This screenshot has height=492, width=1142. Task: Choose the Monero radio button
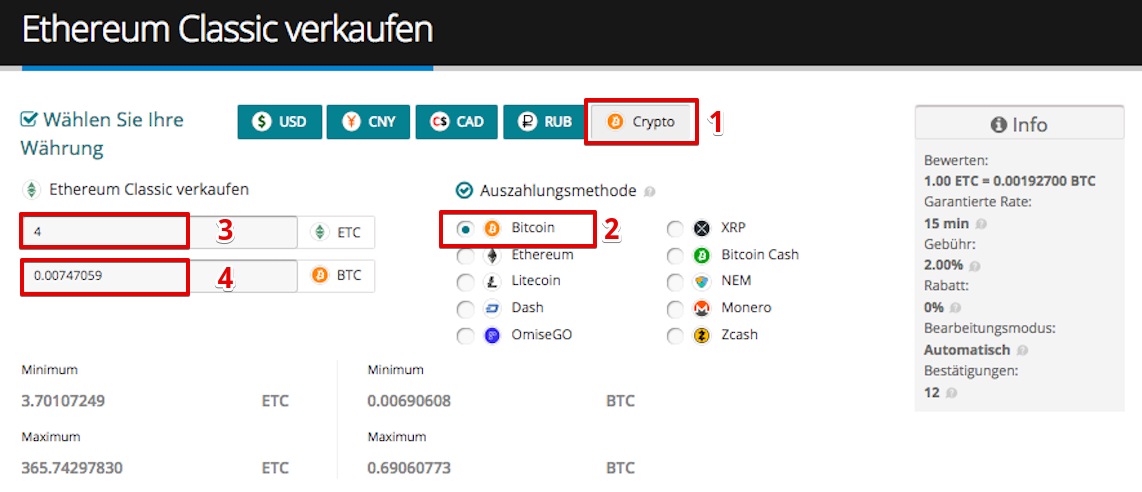click(x=676, y=309)
